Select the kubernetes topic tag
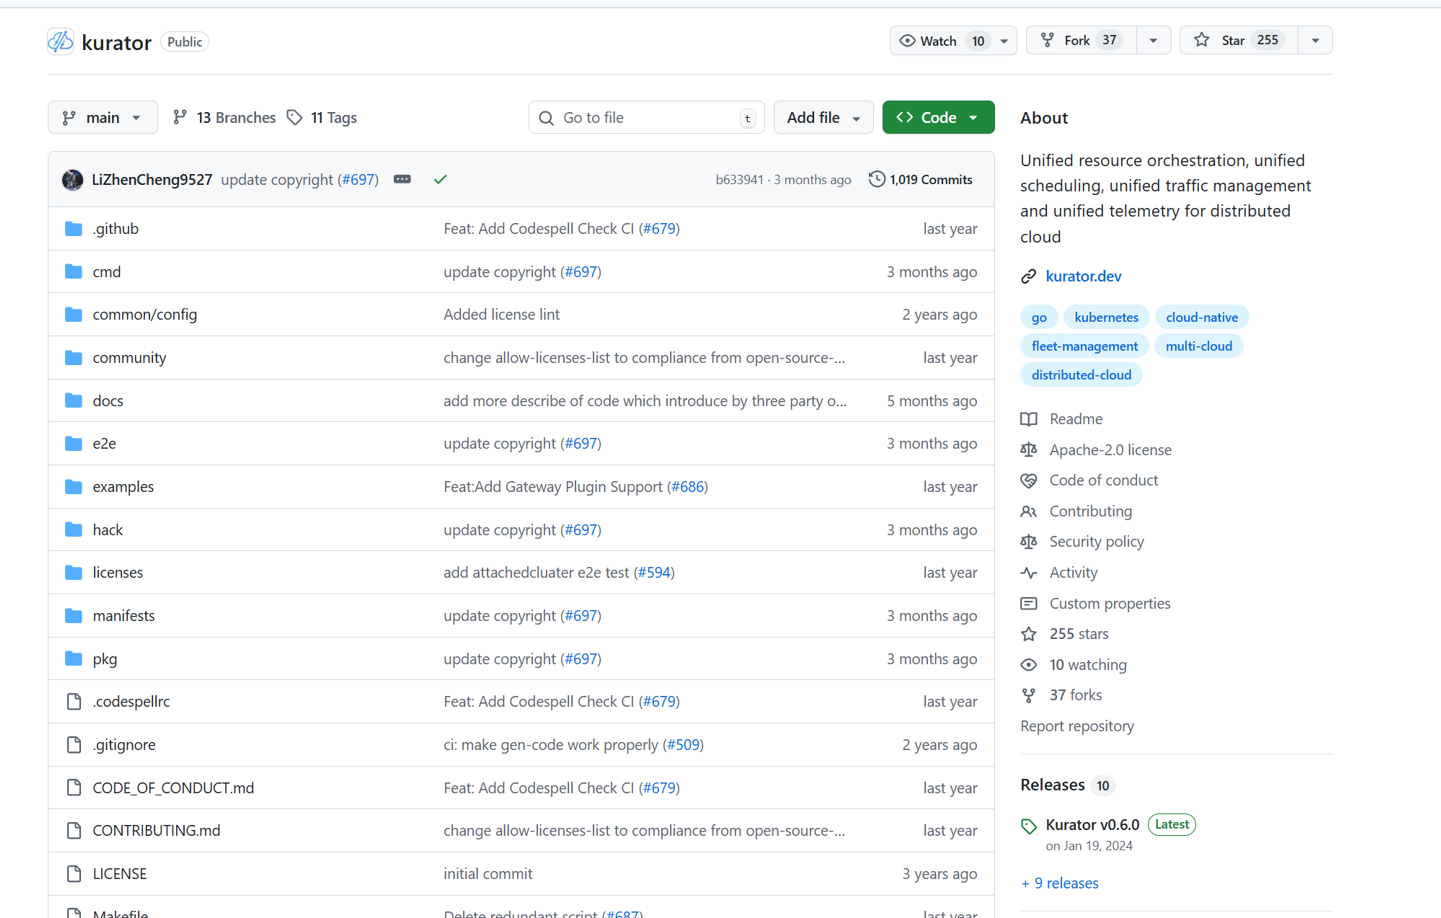 click(x=1106, y=317)
